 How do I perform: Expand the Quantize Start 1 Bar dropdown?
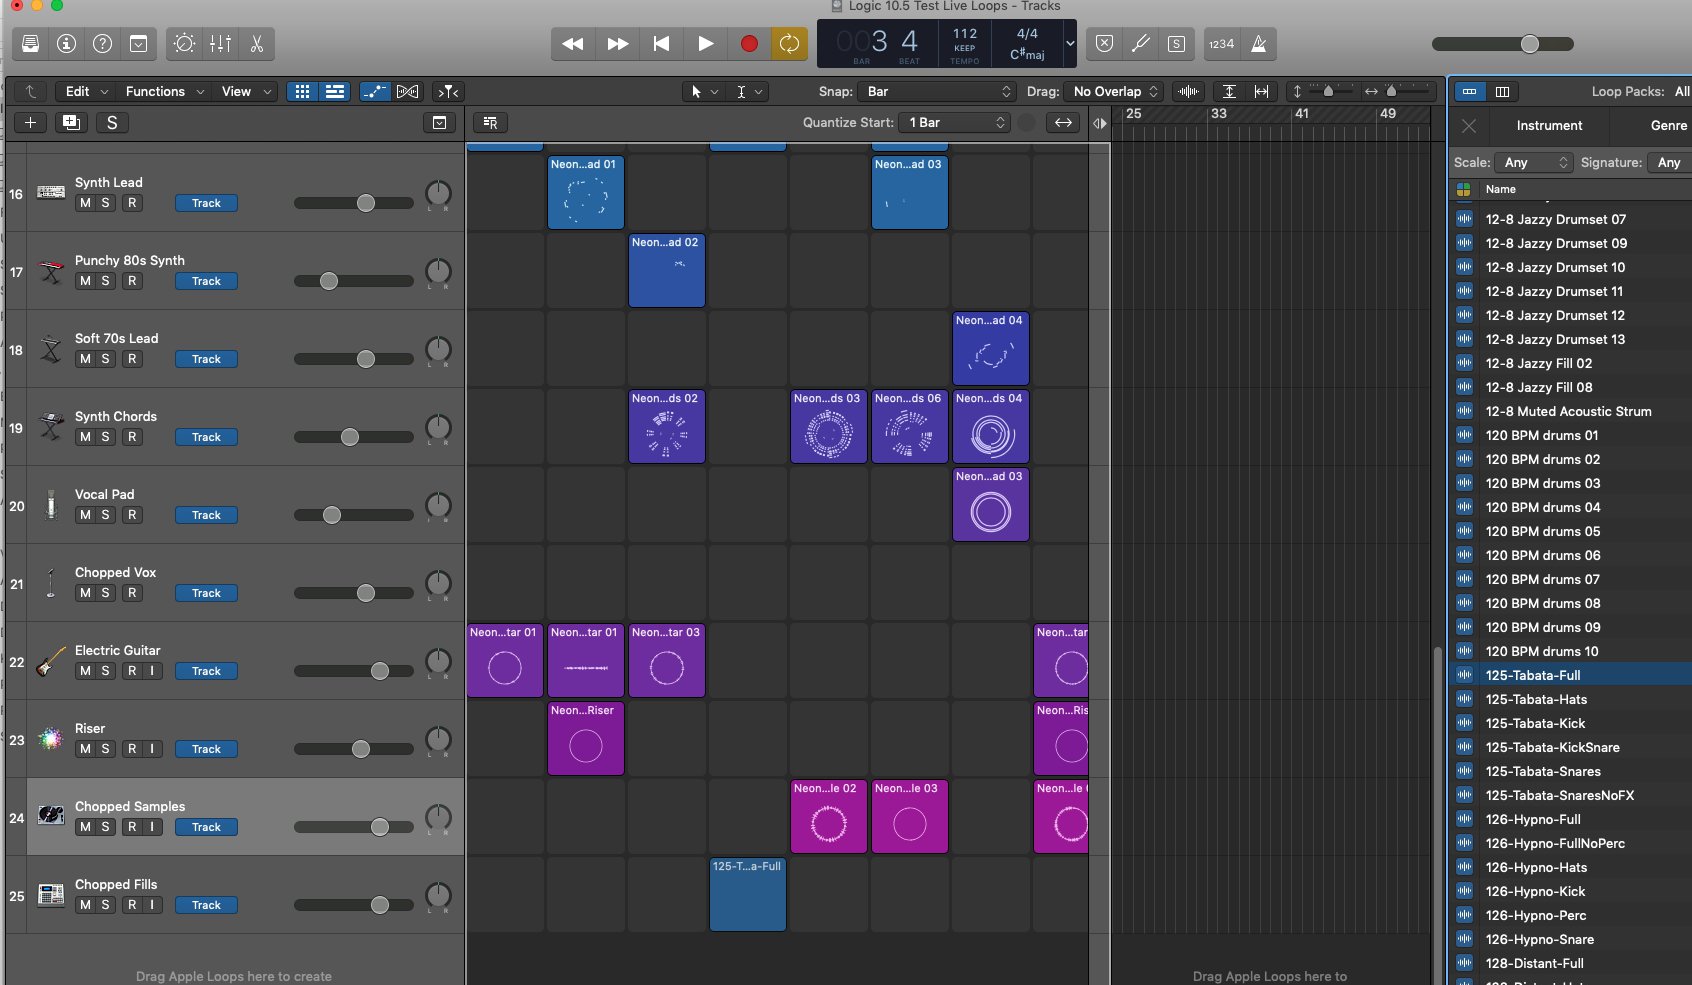[x=954, y=122]
